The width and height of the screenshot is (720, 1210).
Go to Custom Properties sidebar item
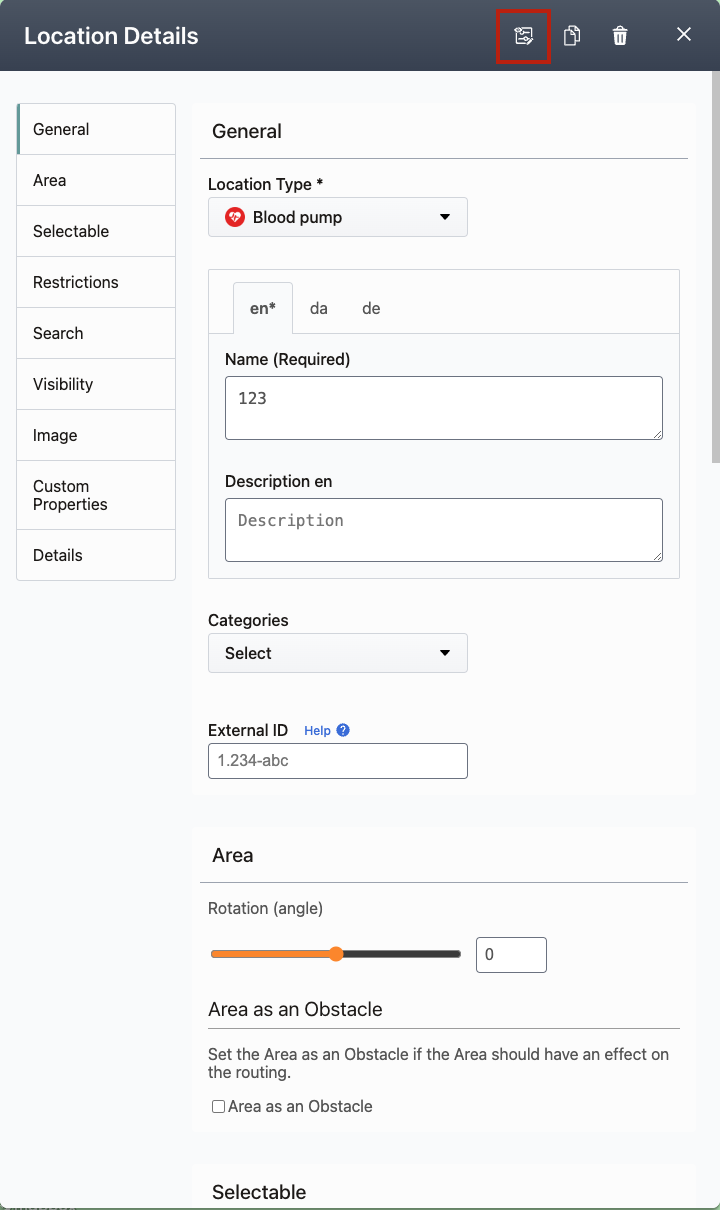click(96, 495)
